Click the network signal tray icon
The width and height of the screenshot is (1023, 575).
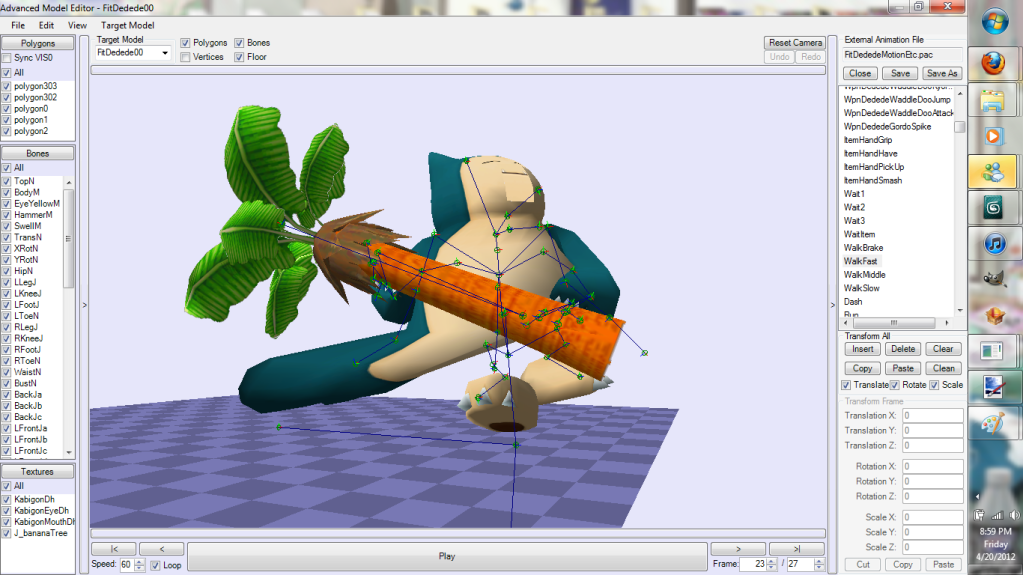pyautogui.click(x=998, y=515)
